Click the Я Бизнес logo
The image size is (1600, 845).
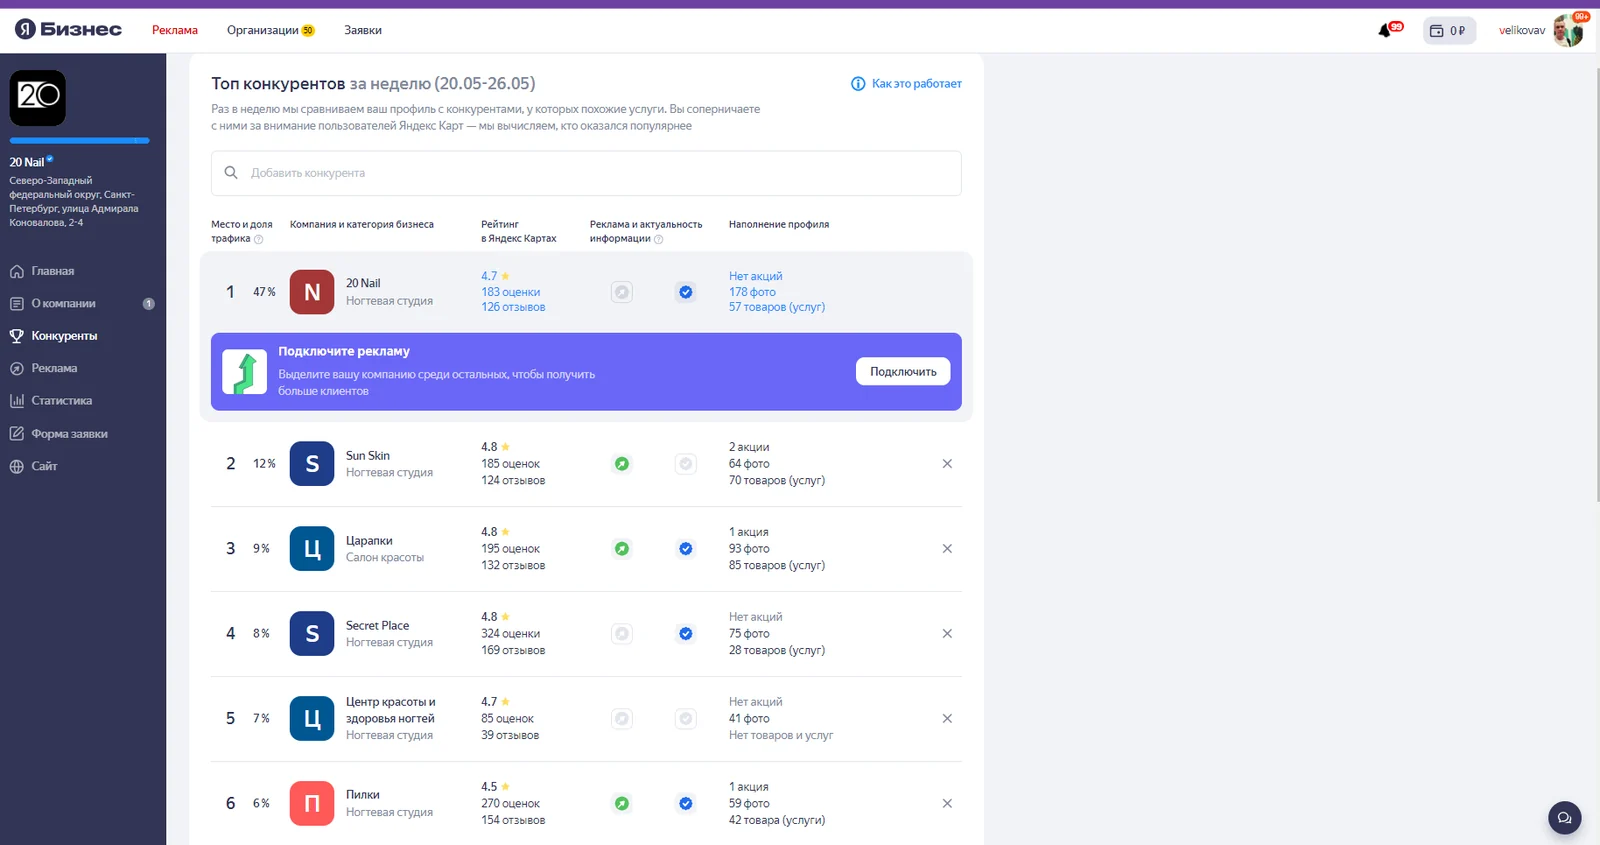(68, 30)
